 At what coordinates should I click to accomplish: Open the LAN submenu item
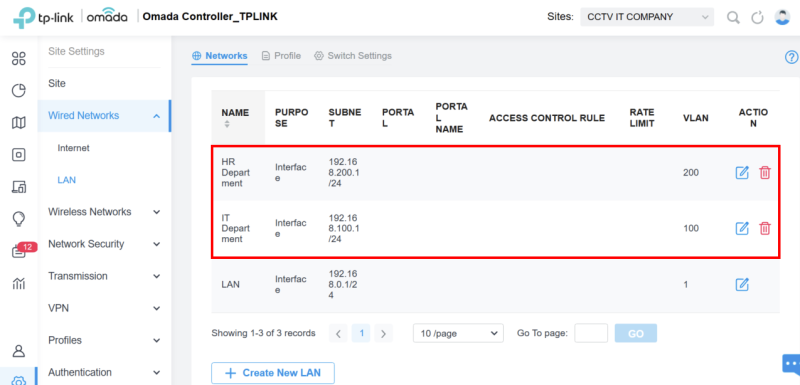(x=66, y=180)
